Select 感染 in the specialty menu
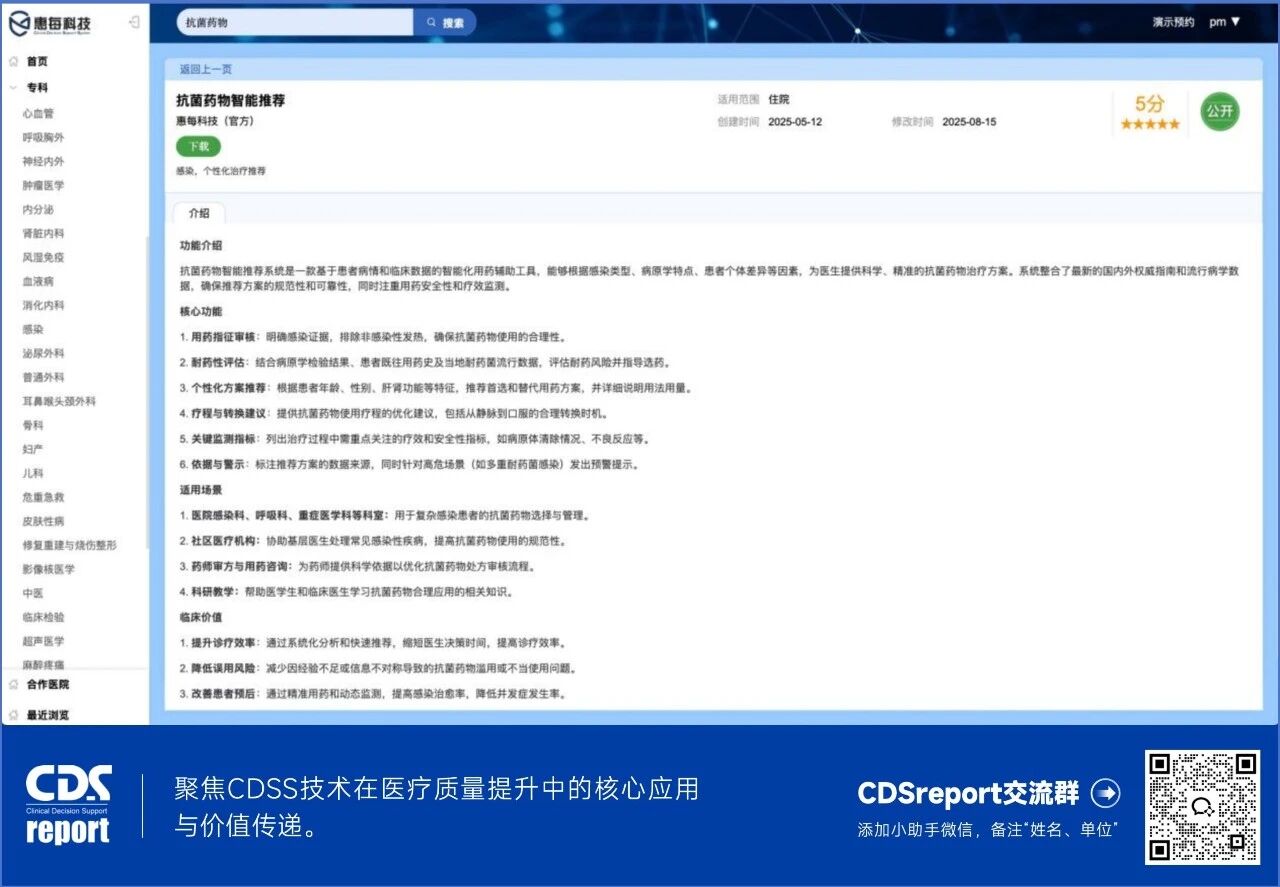 (x=34, y=329)
